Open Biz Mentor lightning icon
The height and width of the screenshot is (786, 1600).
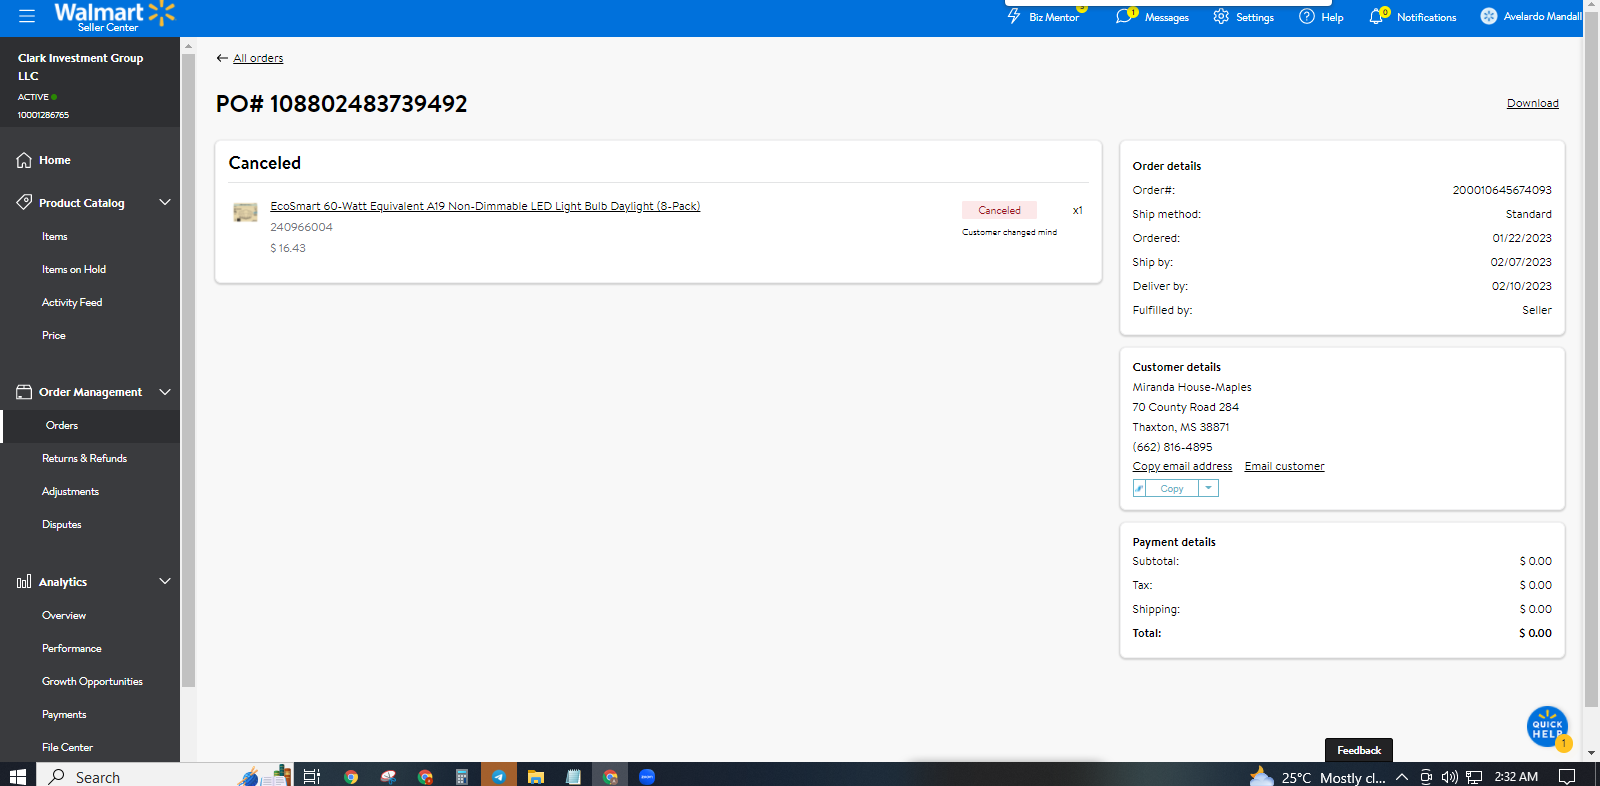point(1014,16)
